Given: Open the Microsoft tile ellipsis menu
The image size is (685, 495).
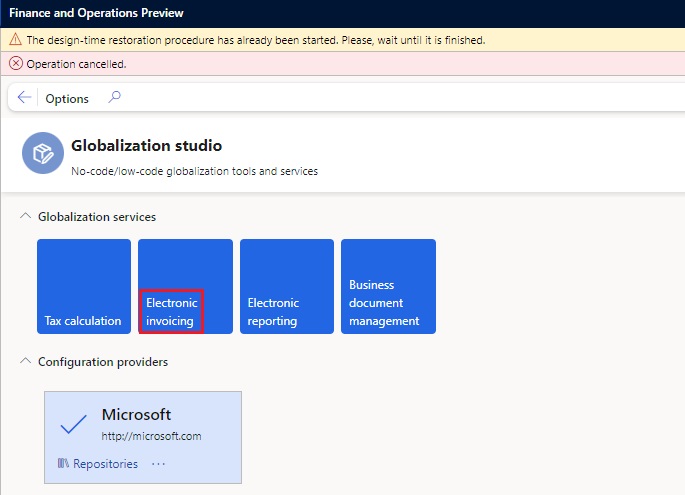Looking at the screenshot, I should [158, 464].
